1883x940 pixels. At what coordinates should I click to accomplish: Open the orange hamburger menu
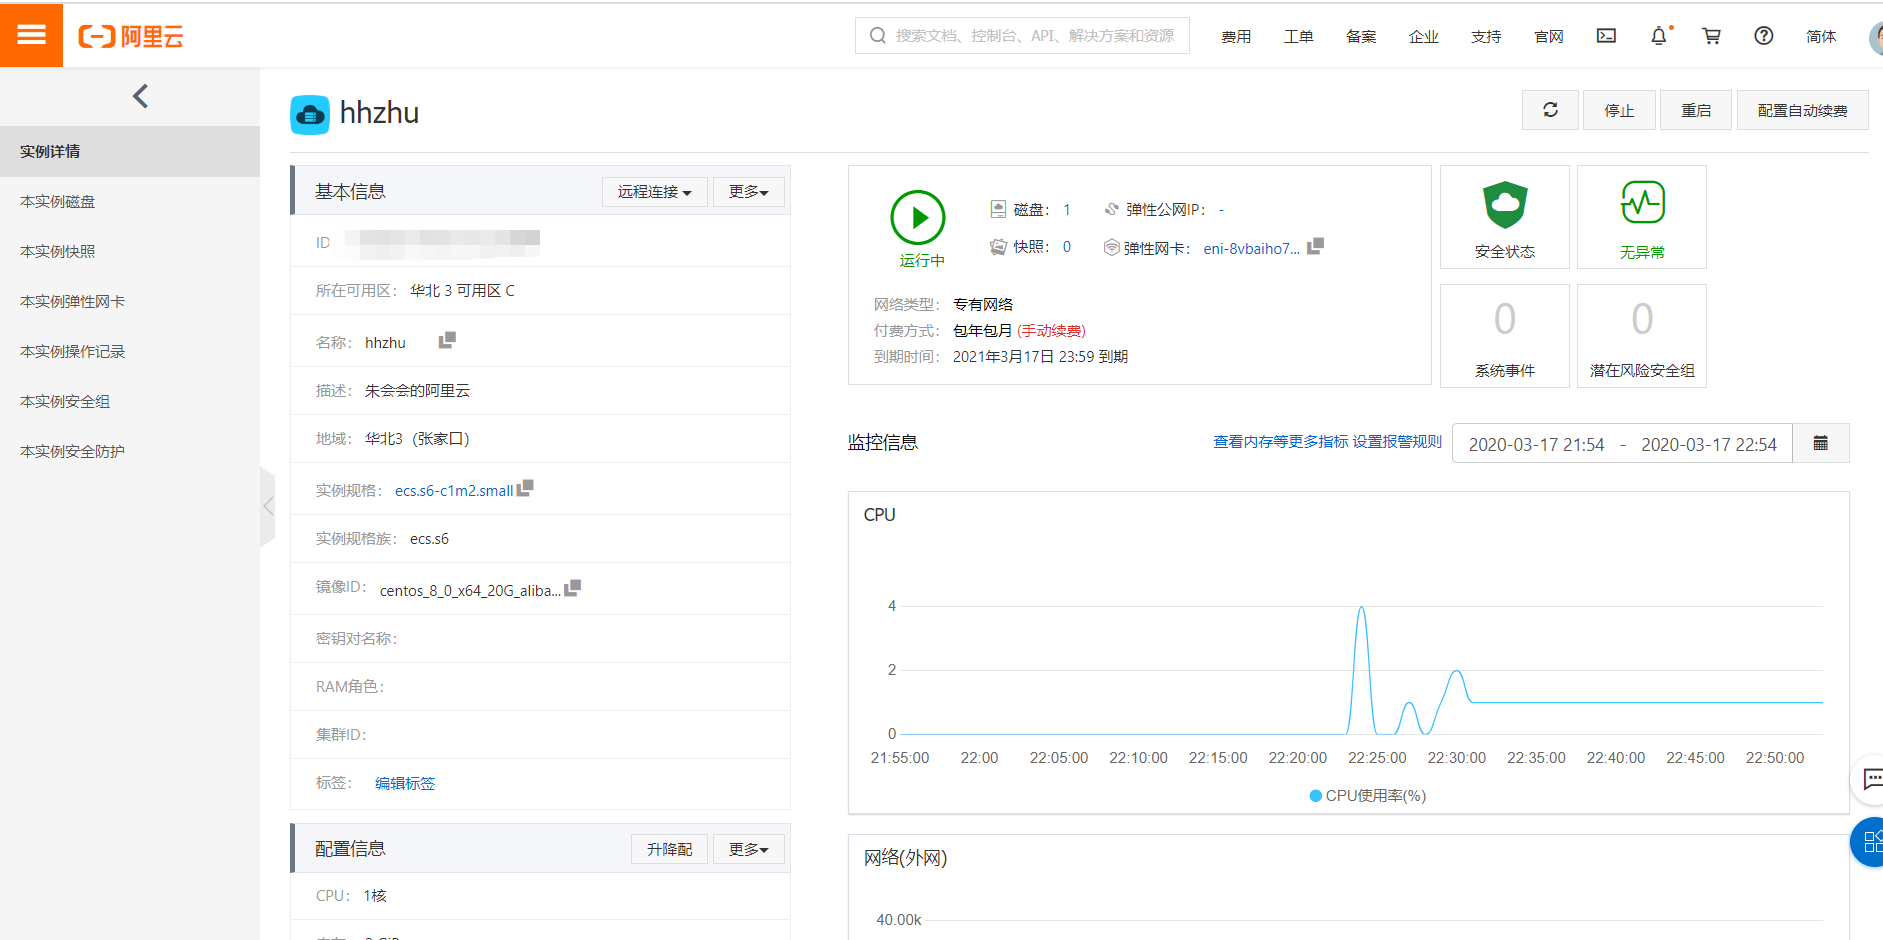[x=31, y=35]
